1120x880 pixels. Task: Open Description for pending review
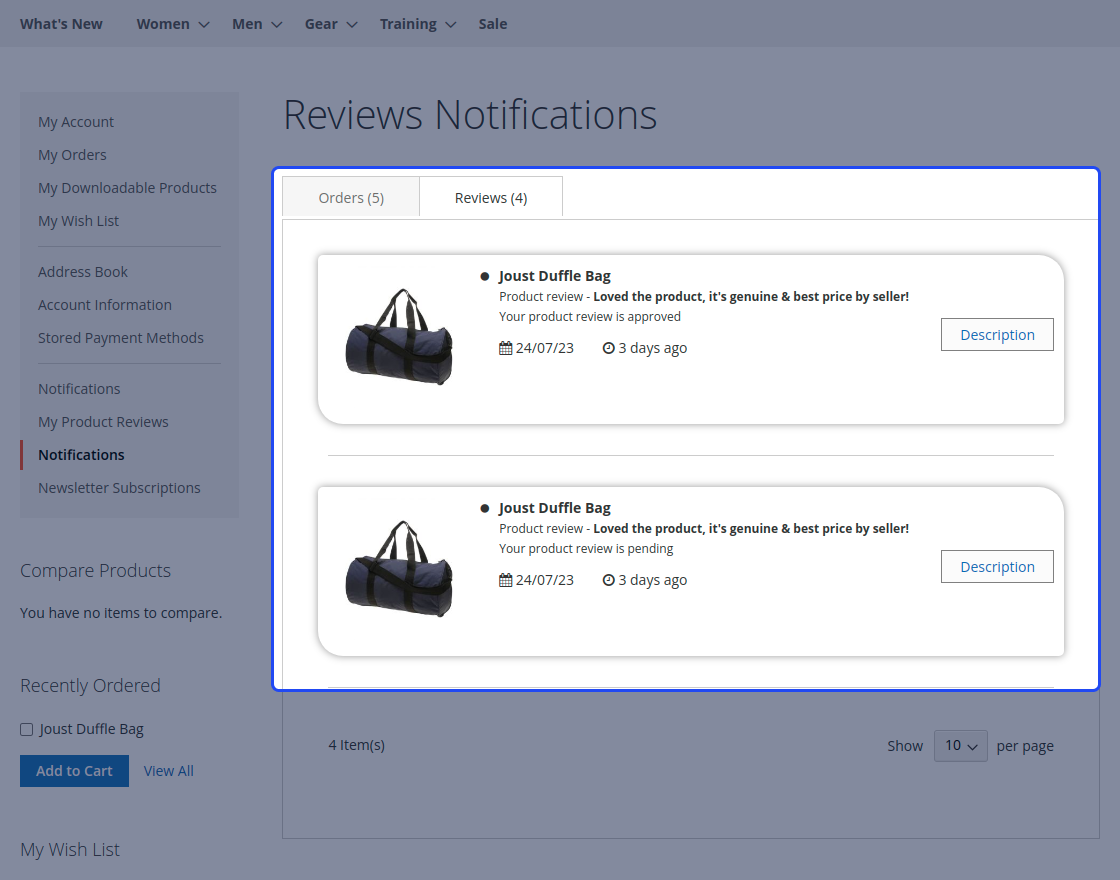(997, 566)
